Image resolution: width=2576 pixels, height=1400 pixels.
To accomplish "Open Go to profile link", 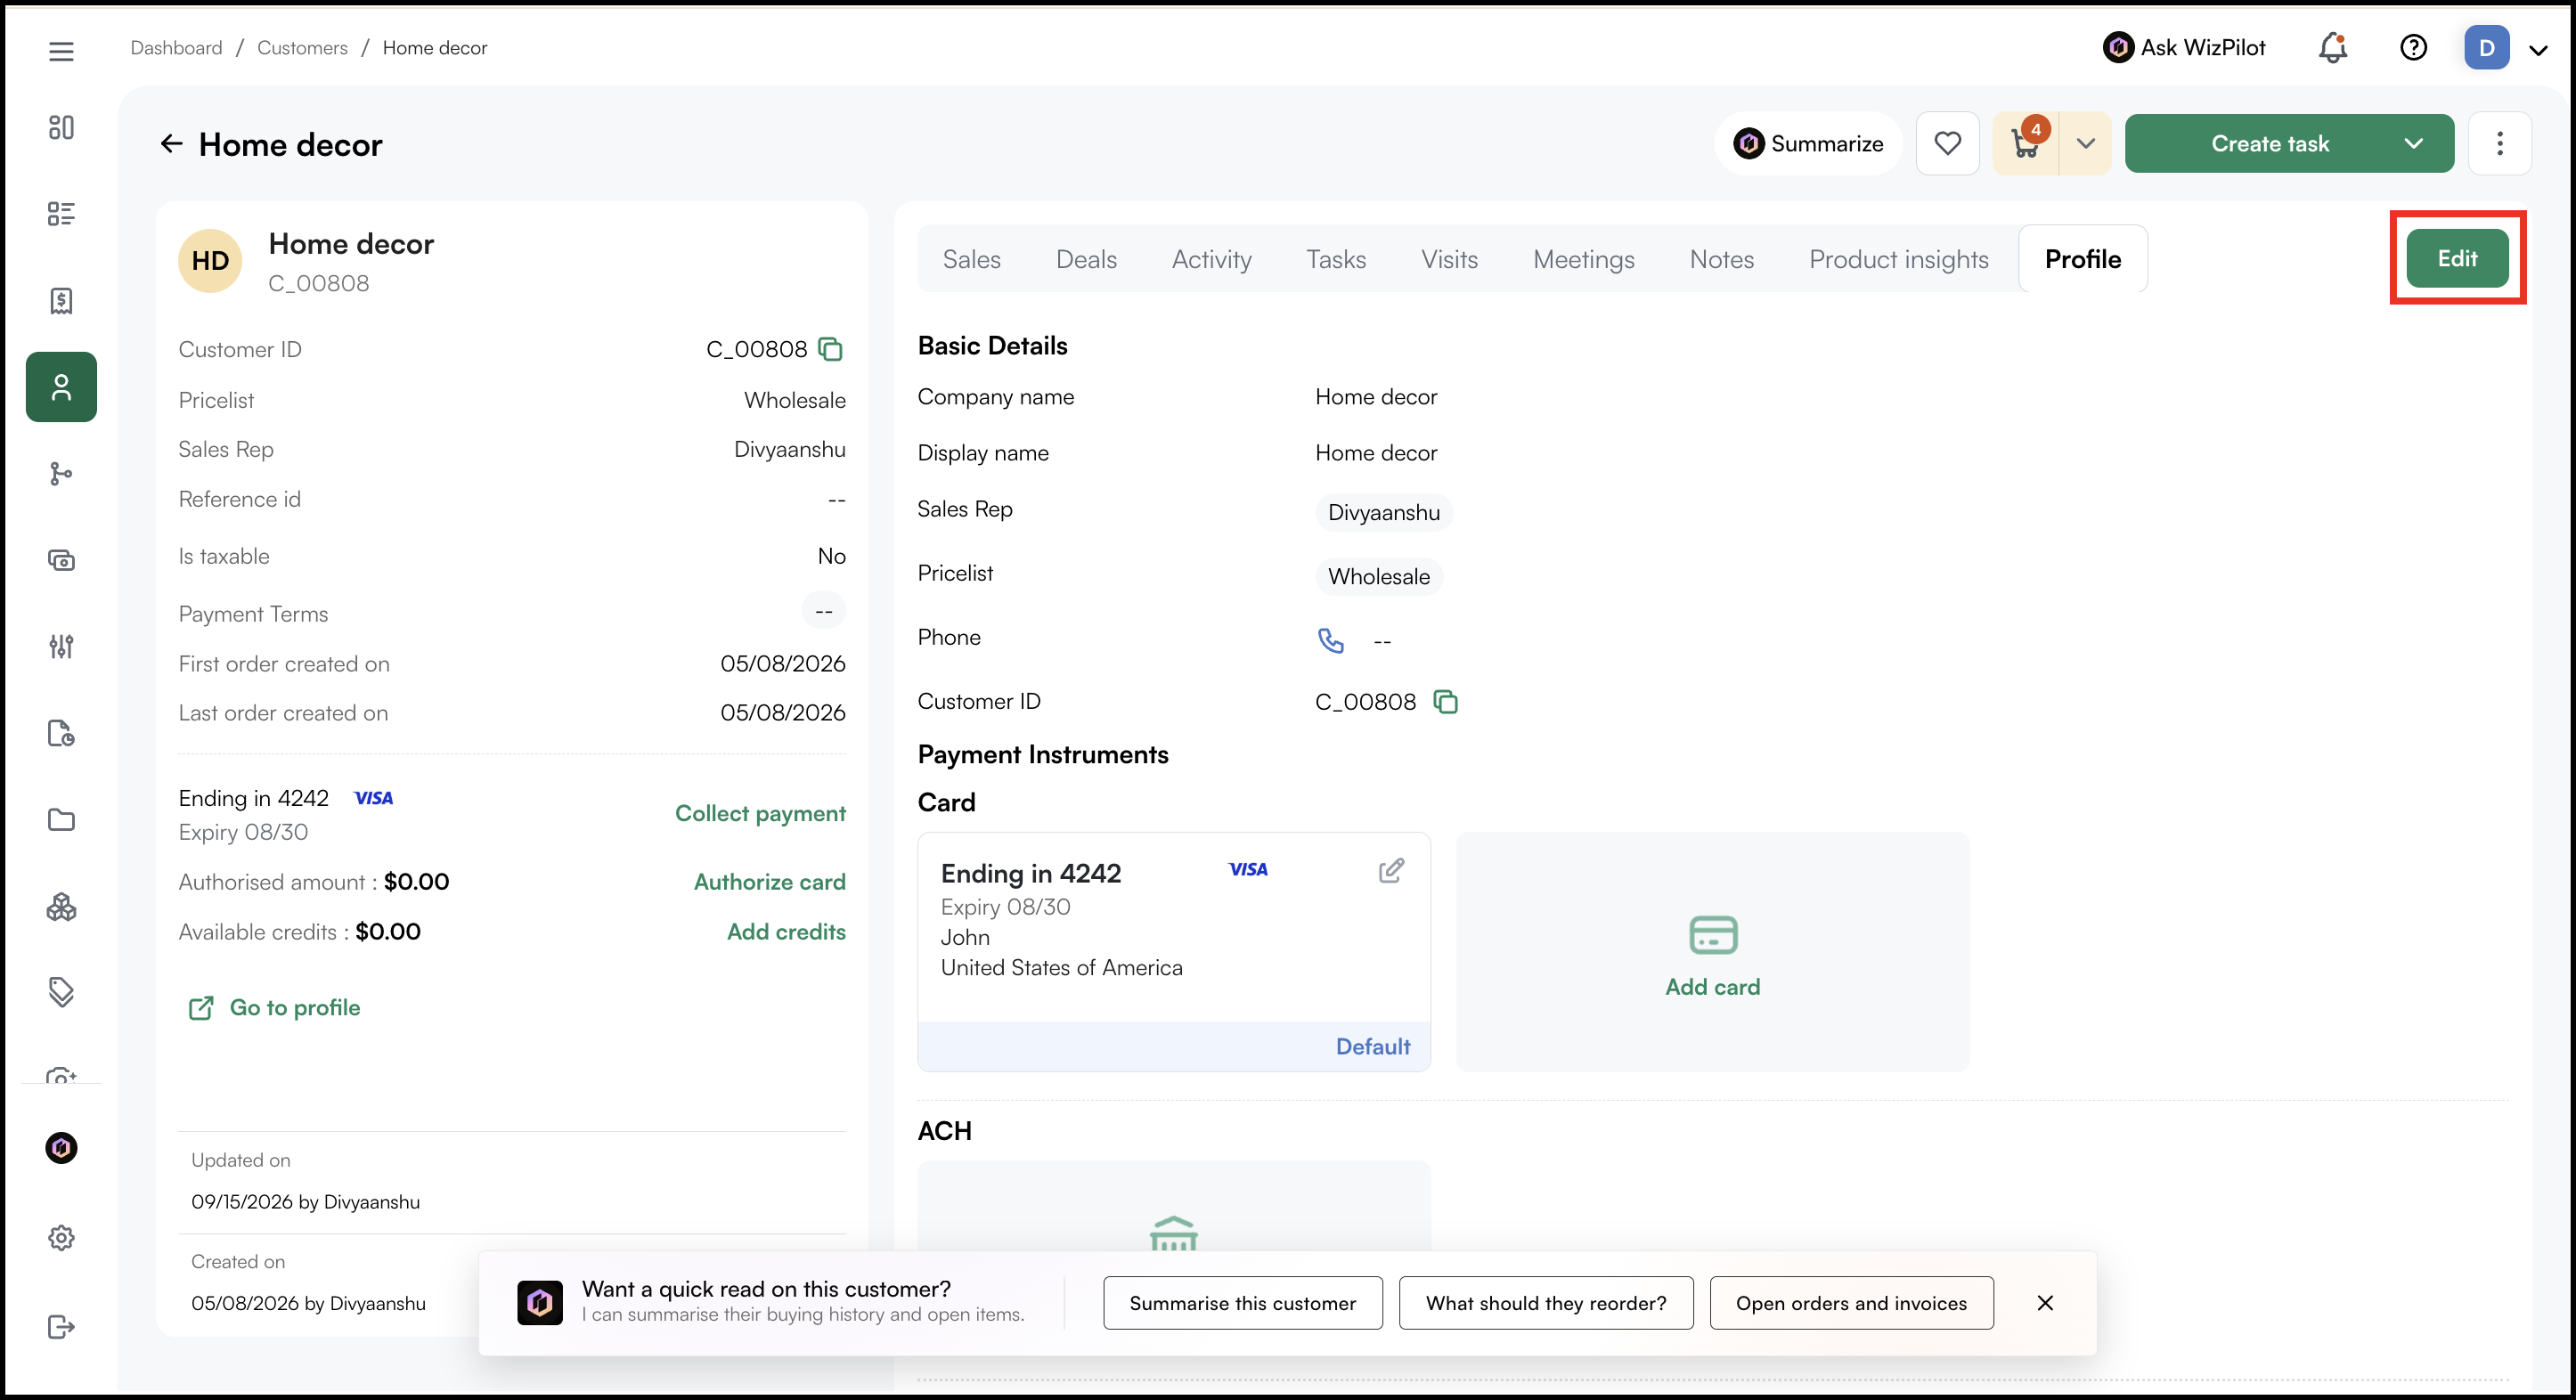I will (x=275, y=1007).
